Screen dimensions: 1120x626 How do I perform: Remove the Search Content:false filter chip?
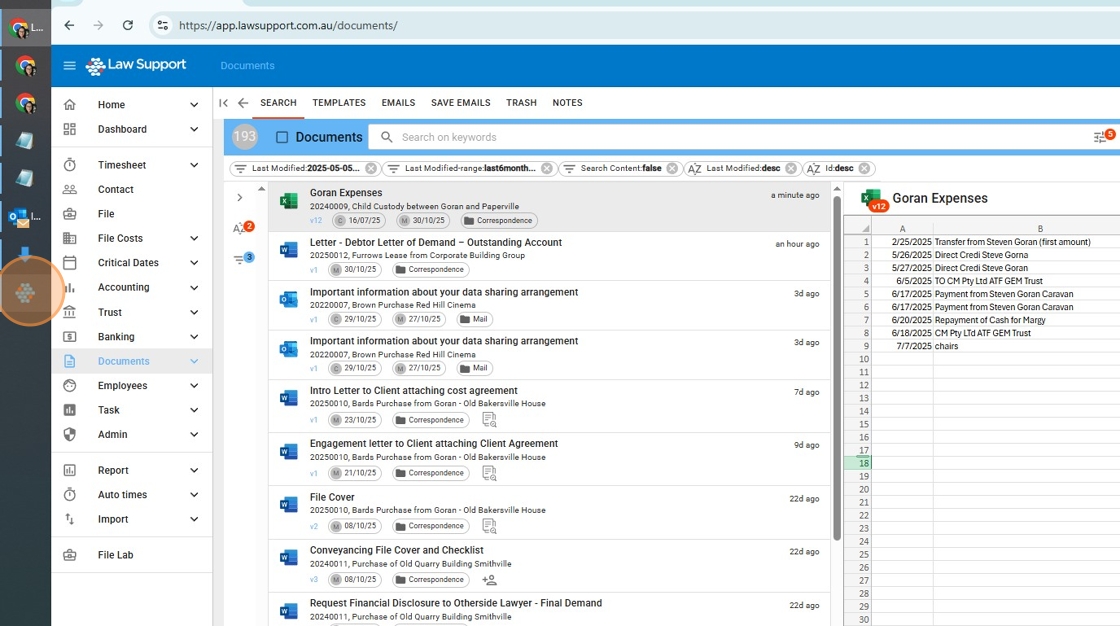click(x=672, y=169)
